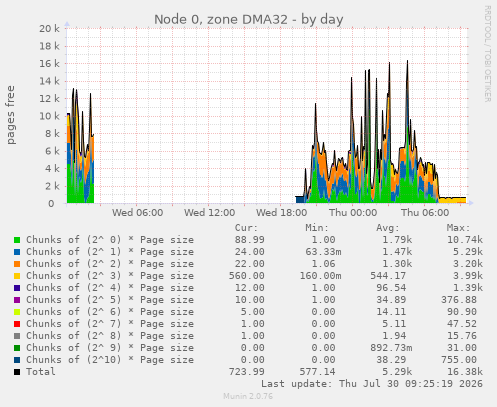This screenshot has height=407, width=497.
Task: Click the '4 k' y-axis tick label
Action: click(x=52, y=169)
